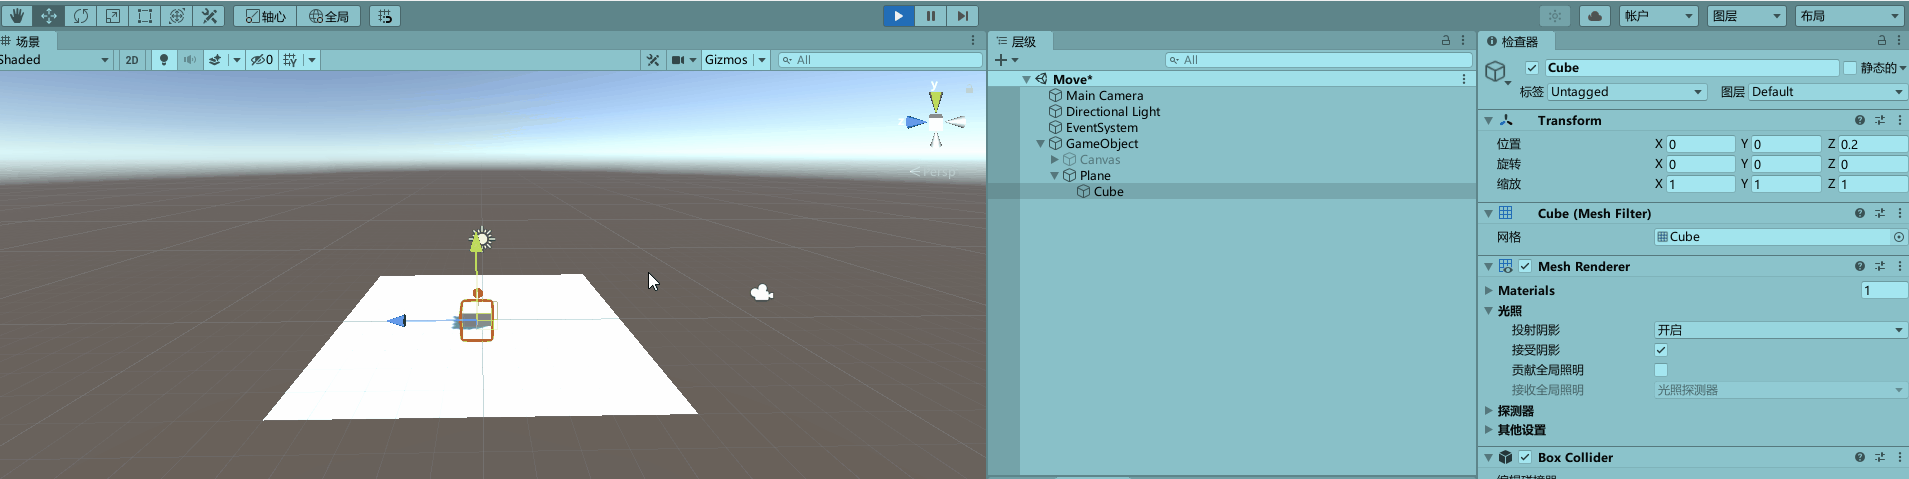Click the scene orientation gizmo
This screenshot has width=1909, height=479.
pyautogui.click(x=936, y=121)
